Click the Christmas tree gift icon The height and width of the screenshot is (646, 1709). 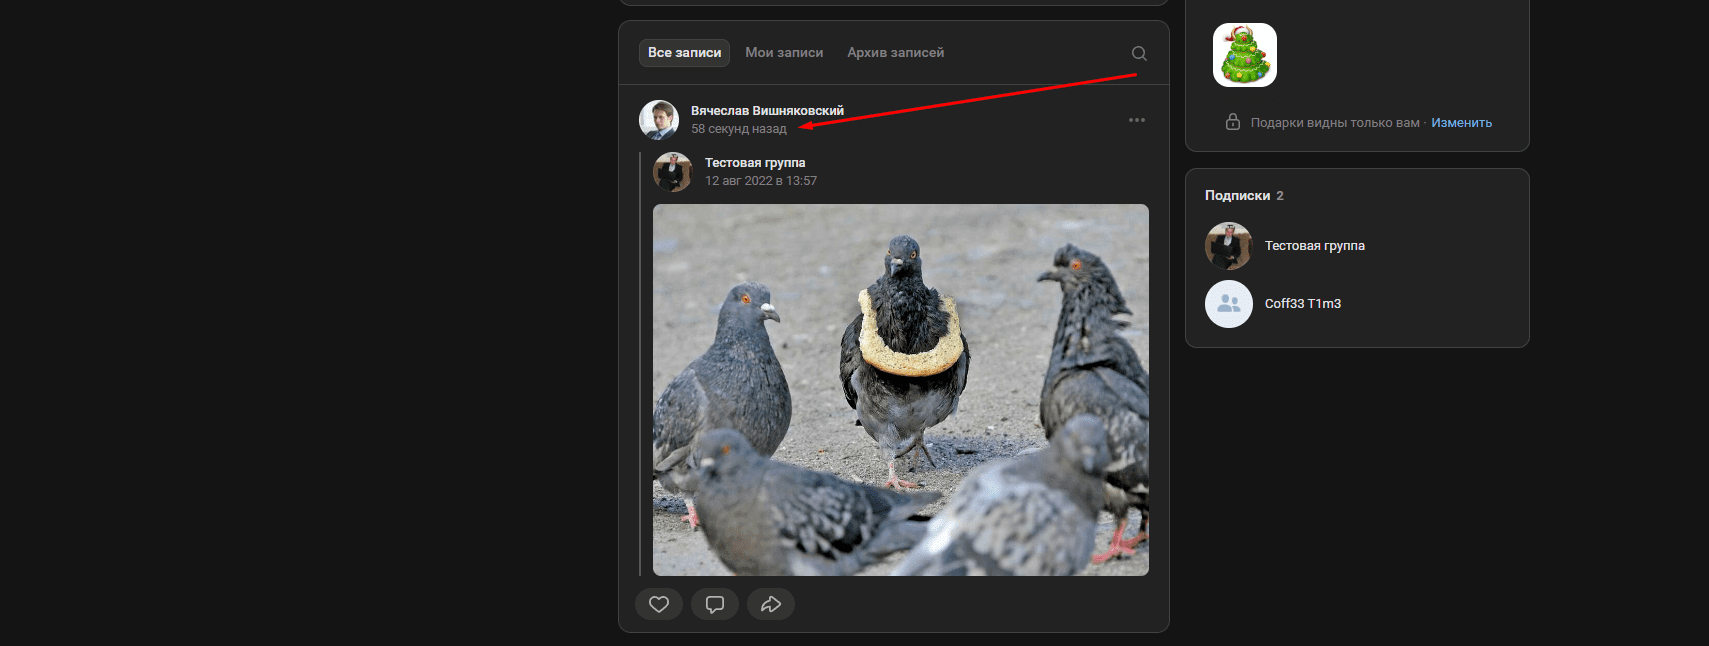[1244, 55]
